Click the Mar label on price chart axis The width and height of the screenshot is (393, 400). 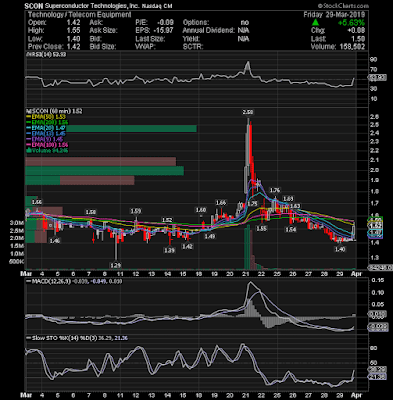pyautogui.click(x=26, y=274)
